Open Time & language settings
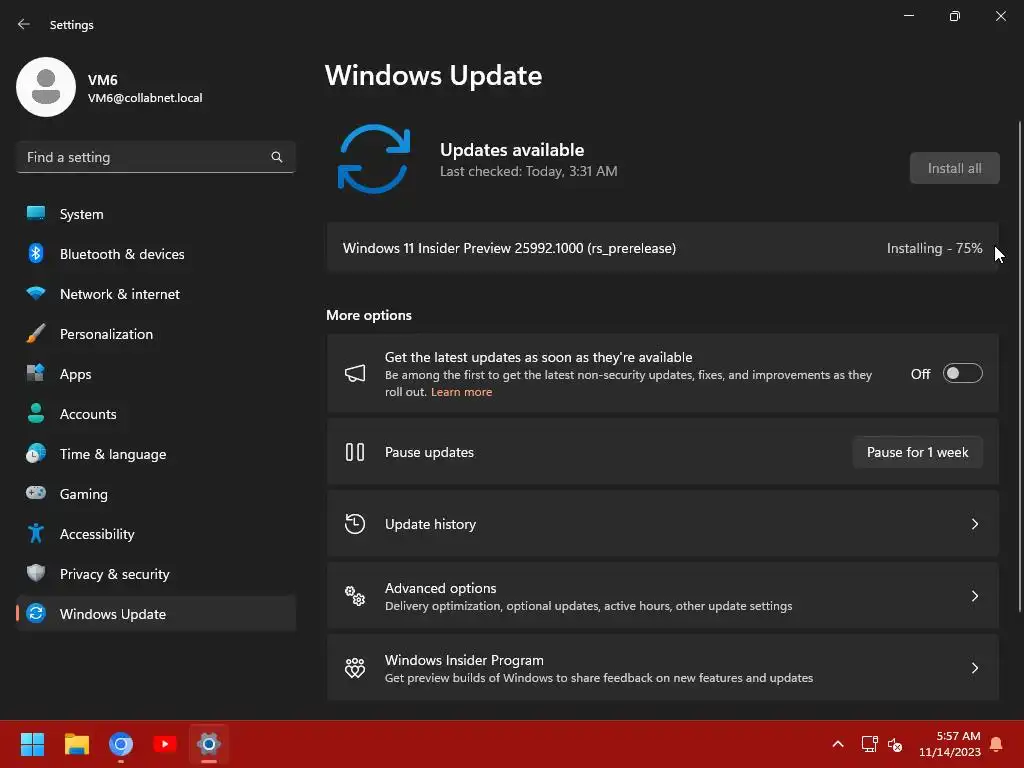The image size is (1024, 768). (156, 453)
